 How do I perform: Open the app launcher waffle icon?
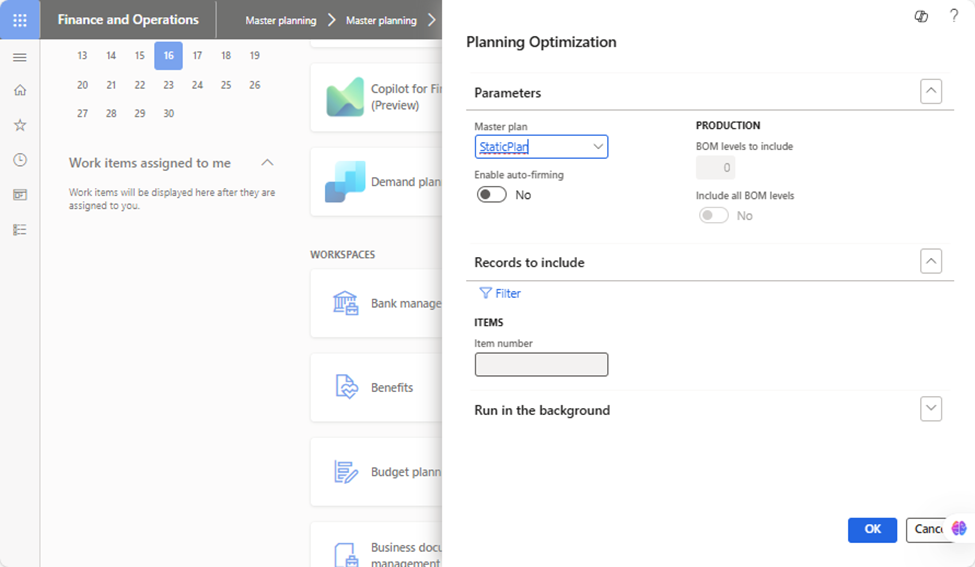(20, 20)
